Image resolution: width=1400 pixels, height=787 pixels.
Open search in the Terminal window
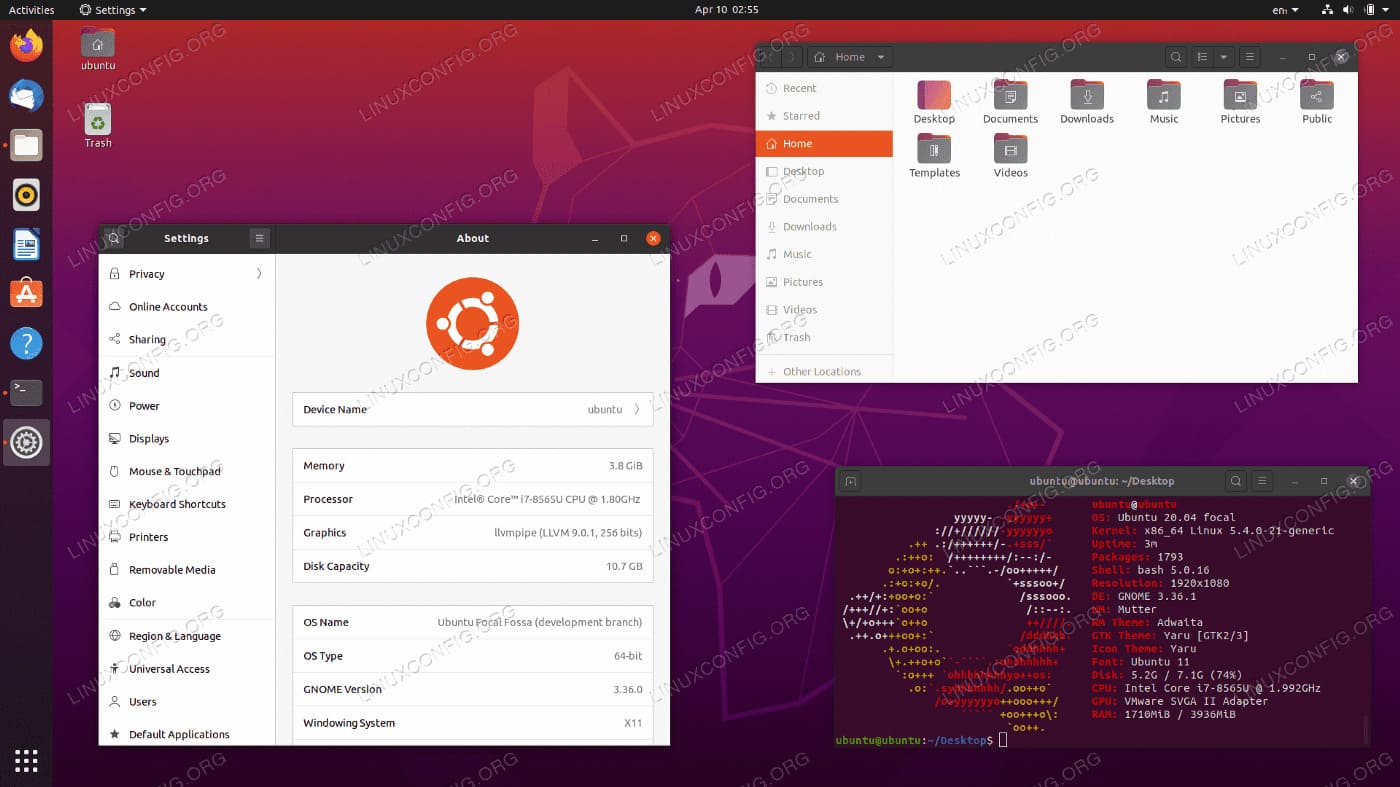tap(1235, 481)
